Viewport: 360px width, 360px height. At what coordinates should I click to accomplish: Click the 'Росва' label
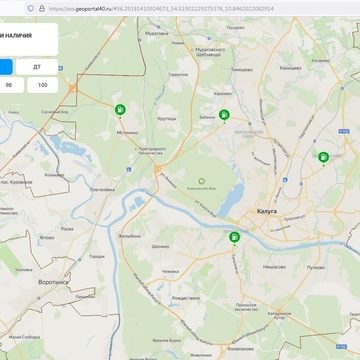67,229
